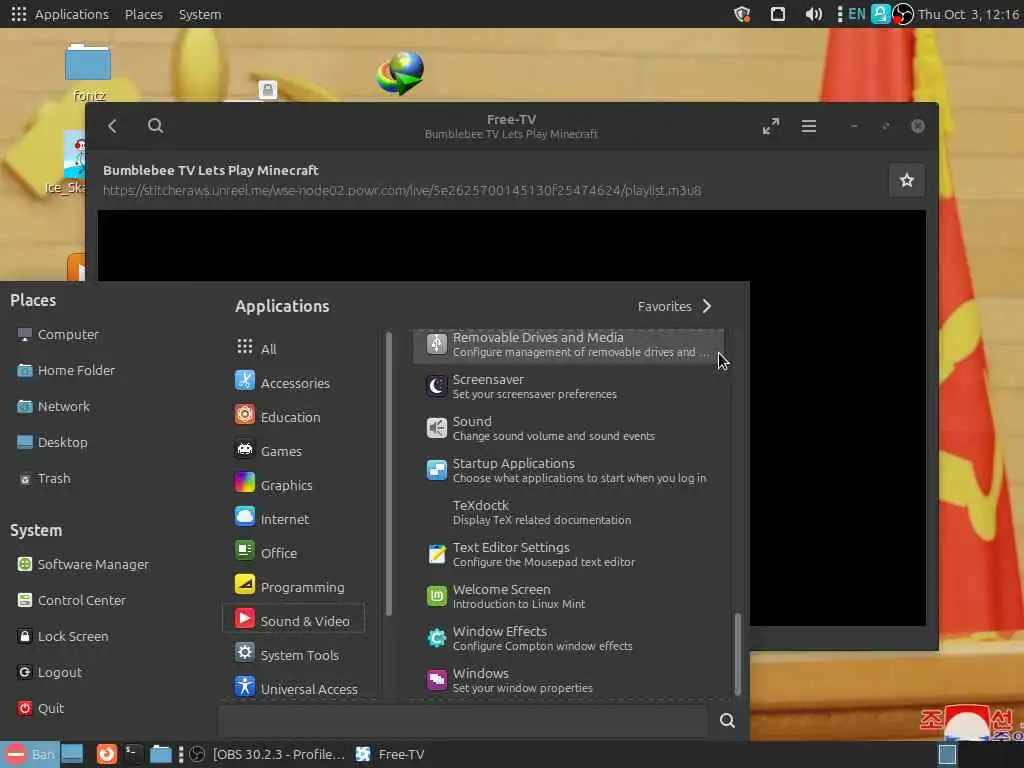Go back in Free-TV window

pos(112,126)
